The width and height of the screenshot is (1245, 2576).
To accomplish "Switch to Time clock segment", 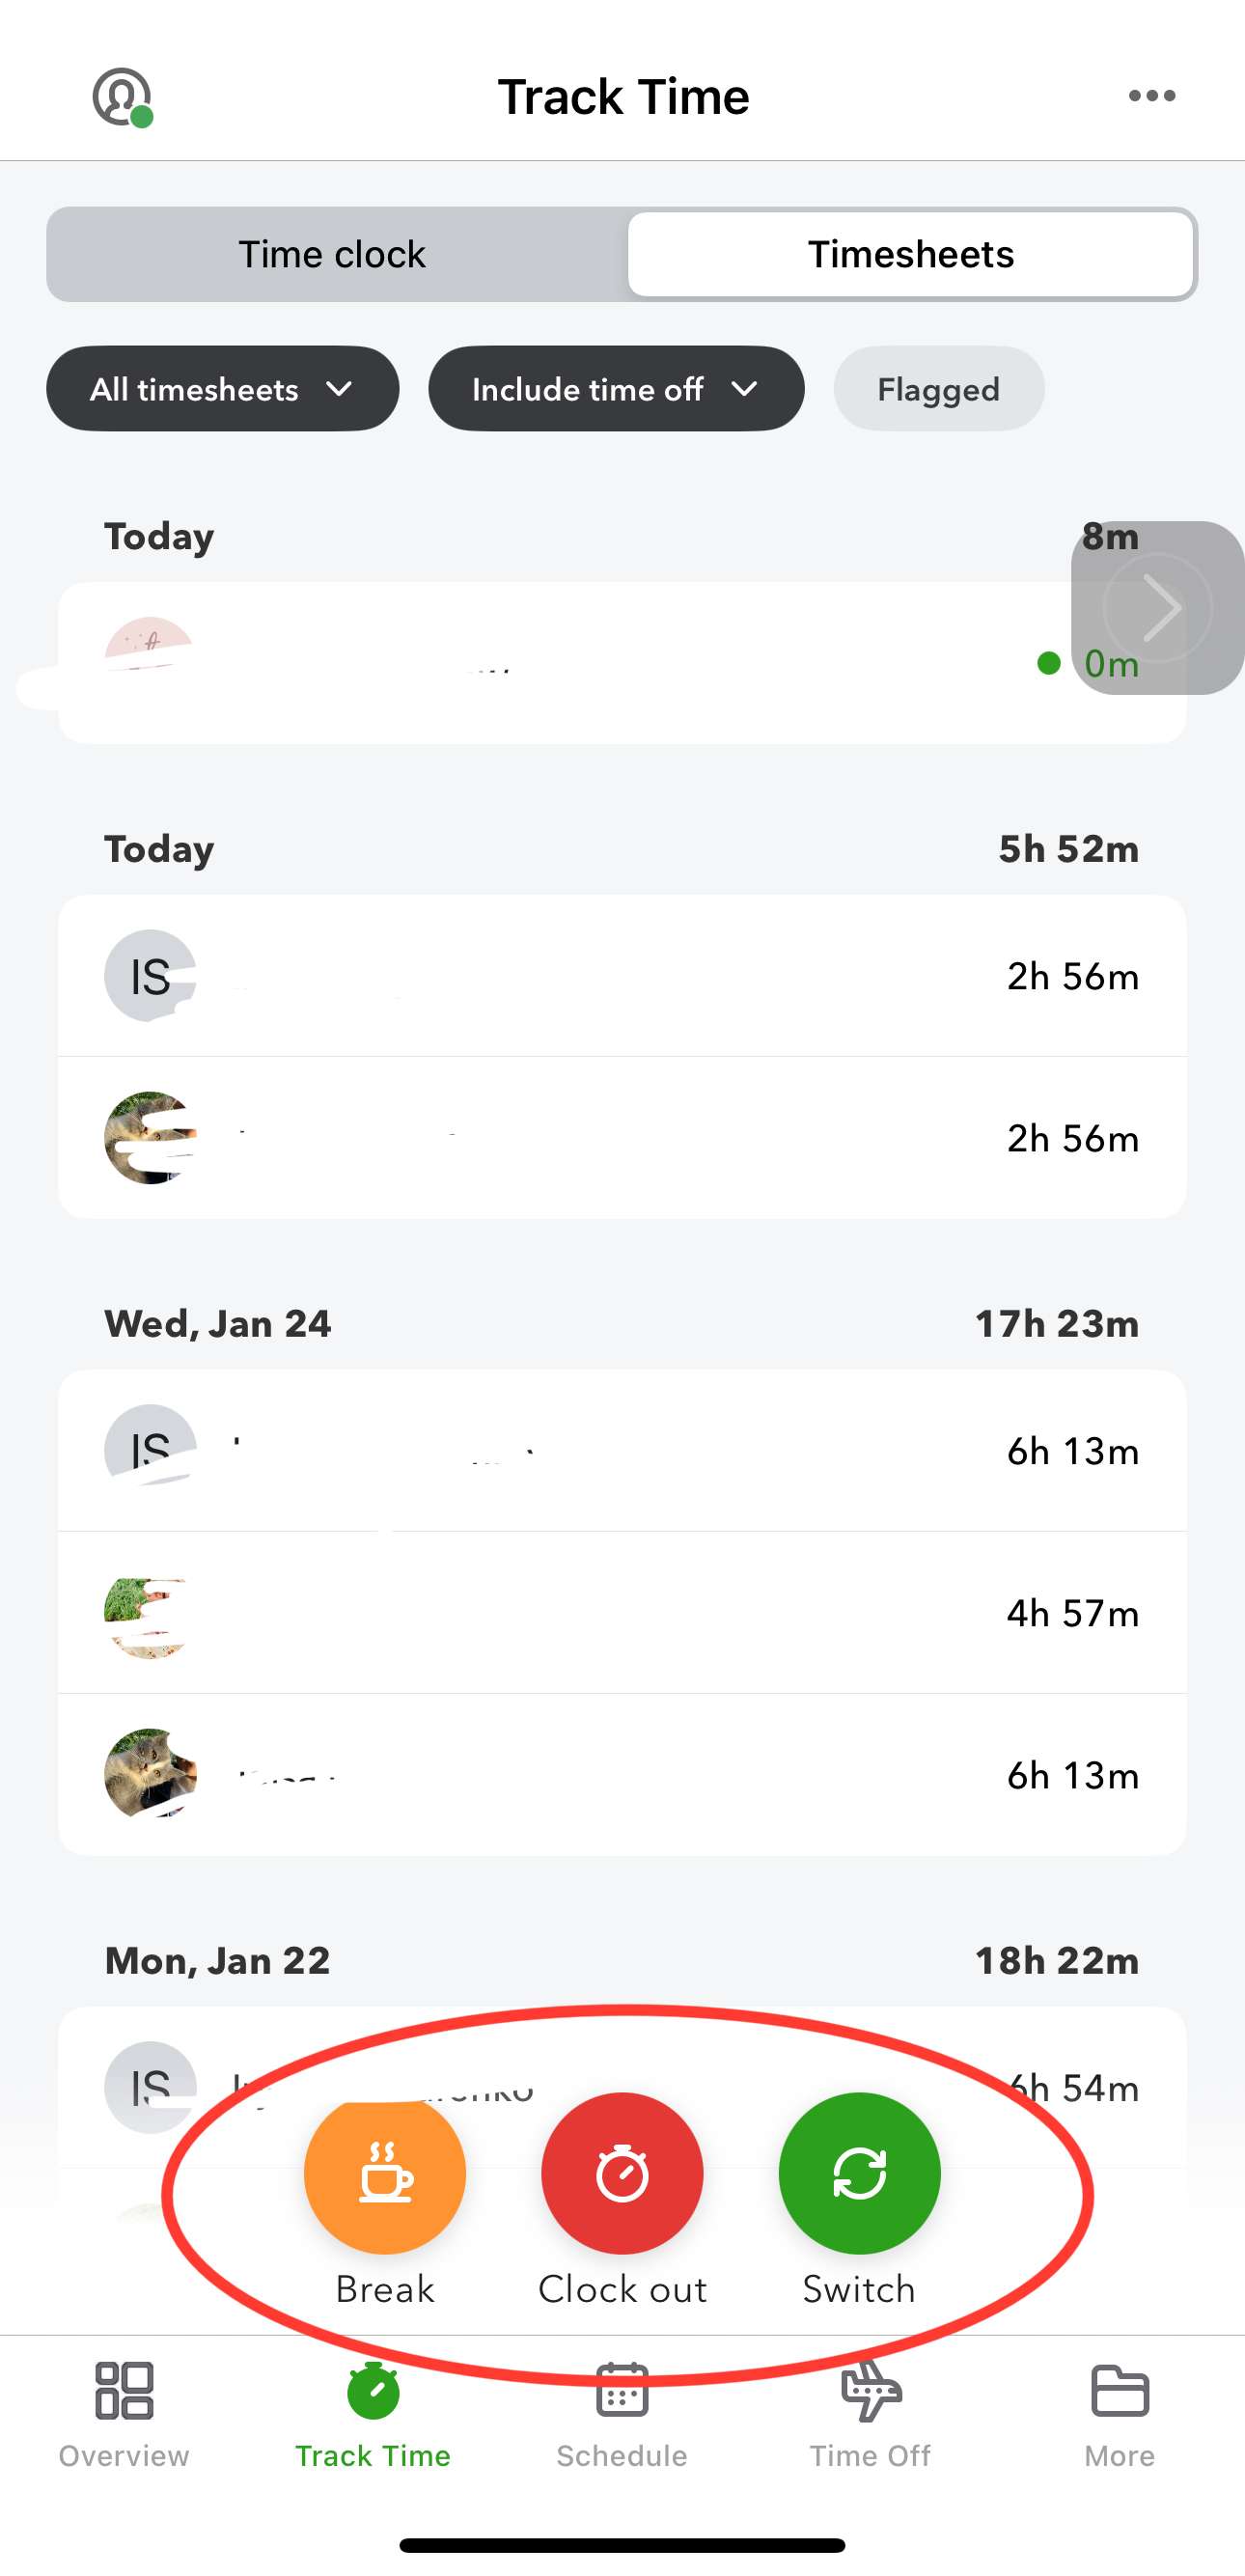I will pos(332,254).
